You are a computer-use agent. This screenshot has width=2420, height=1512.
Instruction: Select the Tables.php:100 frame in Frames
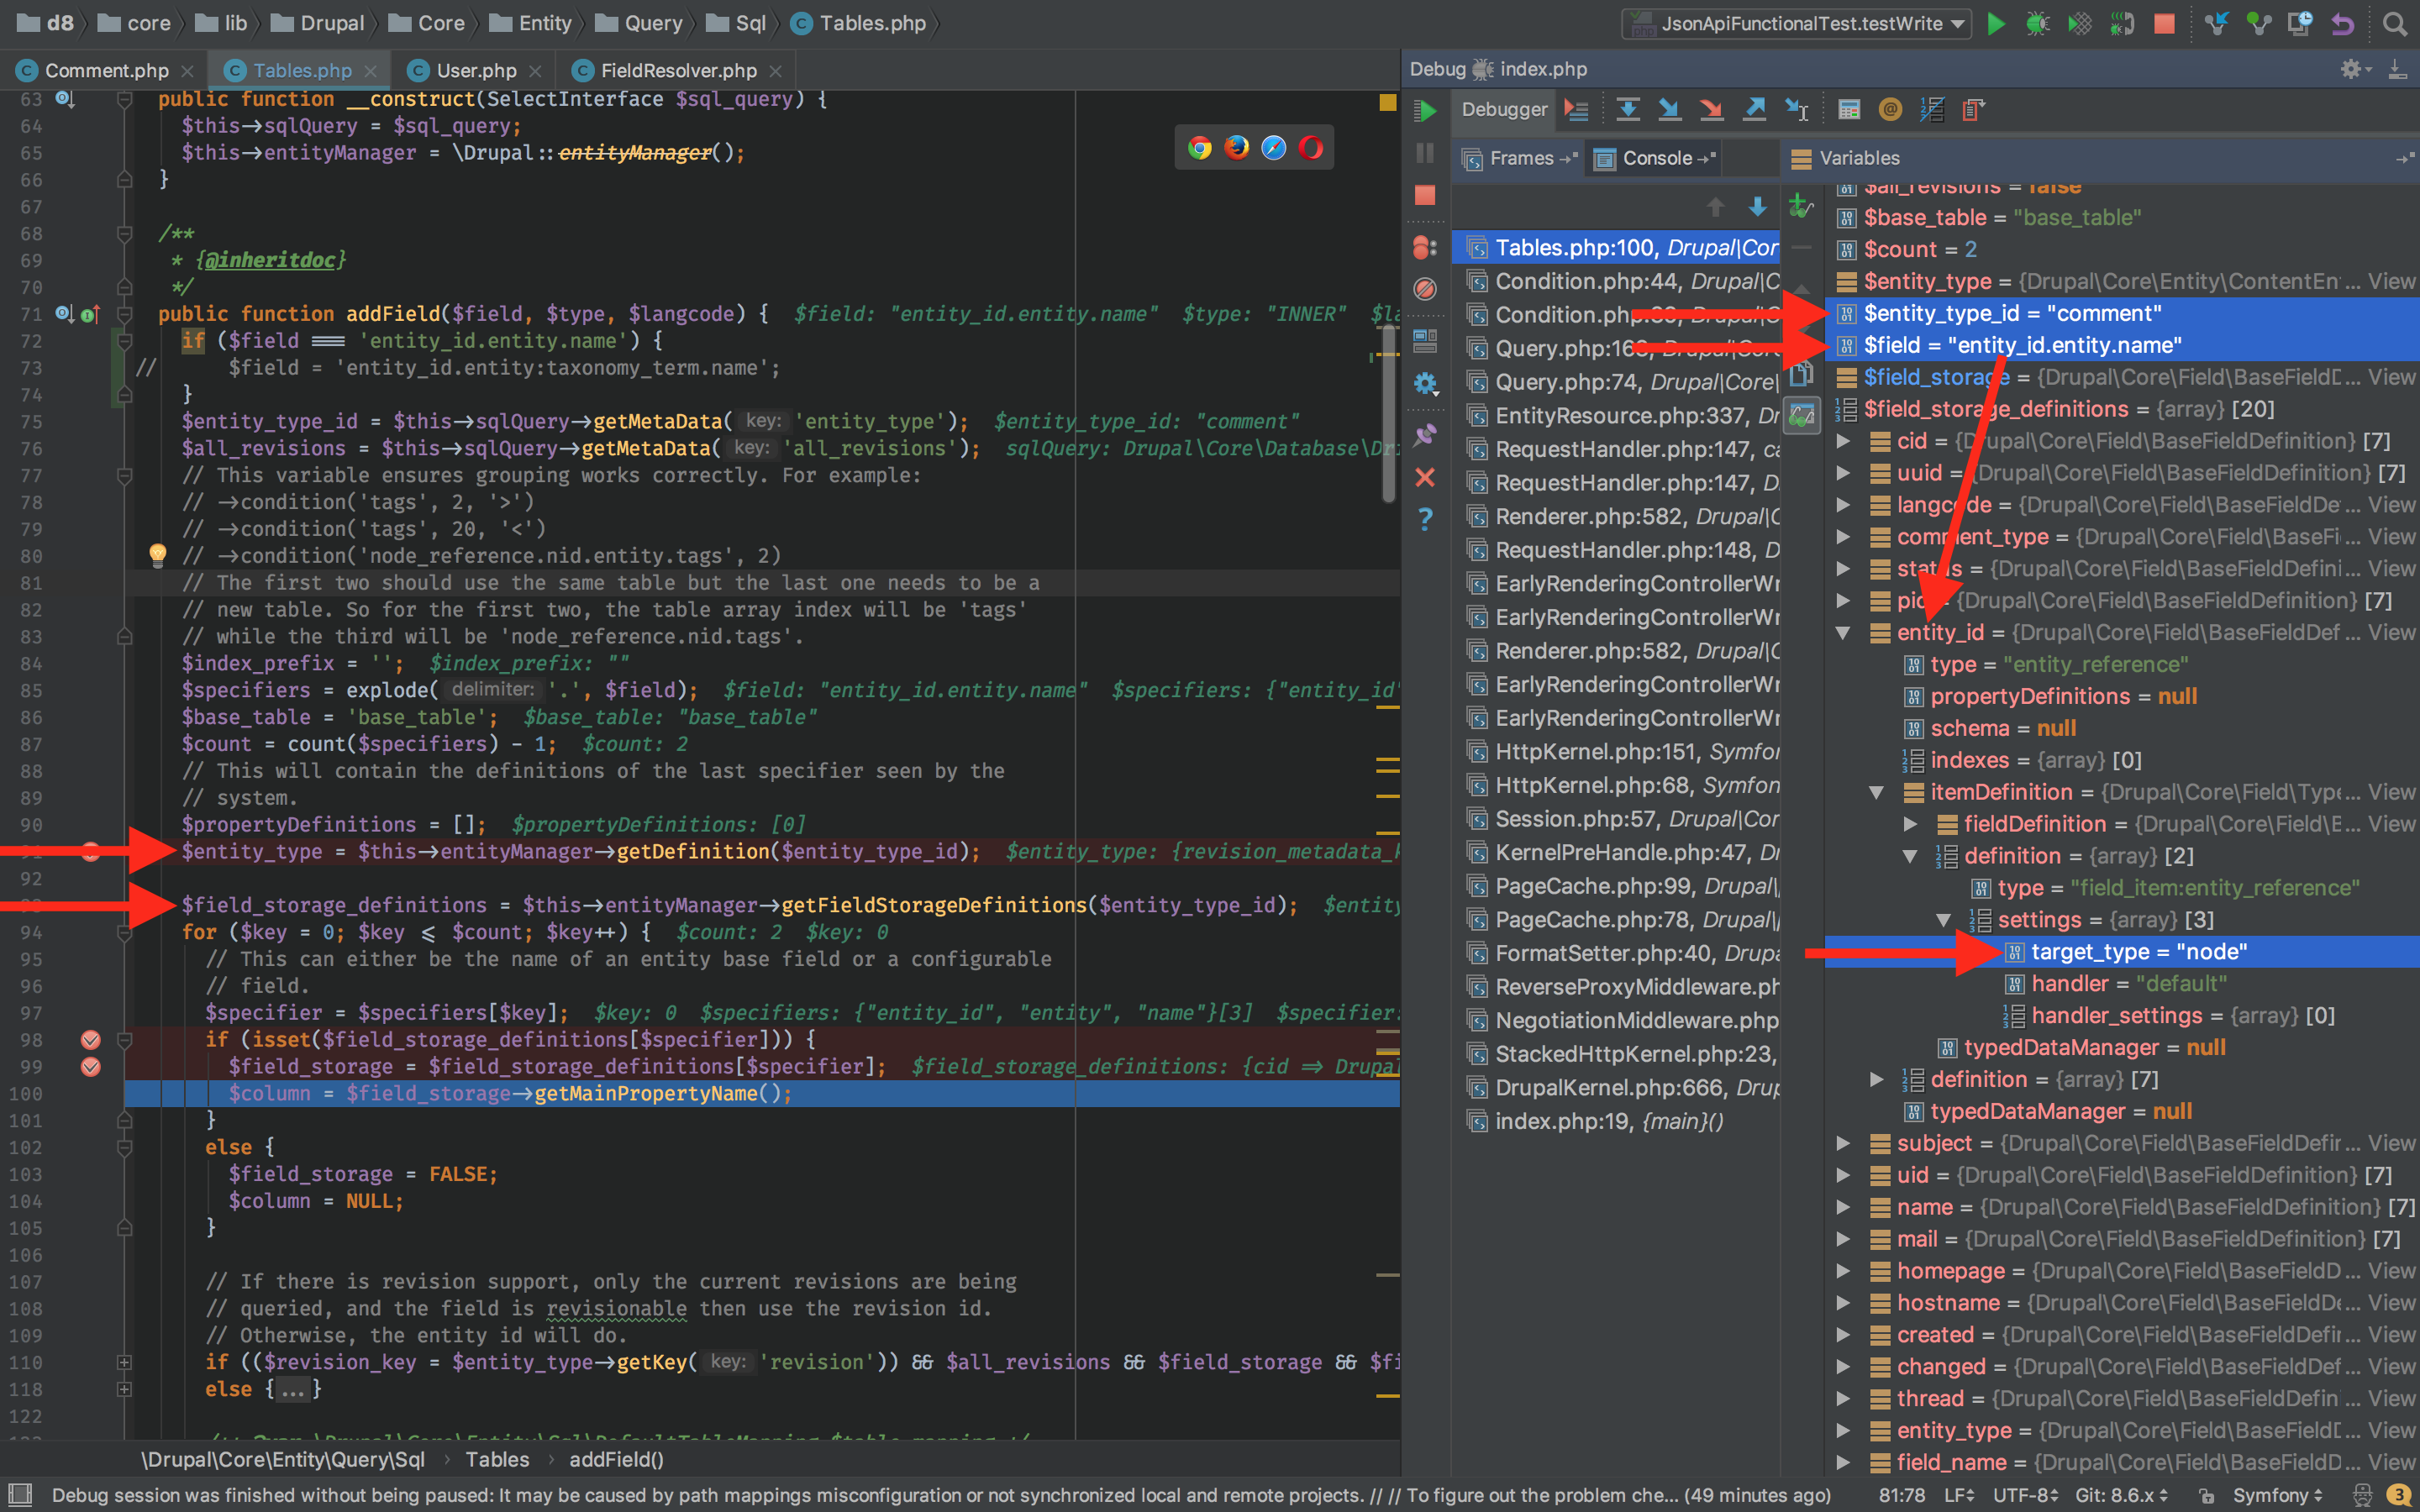(x=1620, y=247)
